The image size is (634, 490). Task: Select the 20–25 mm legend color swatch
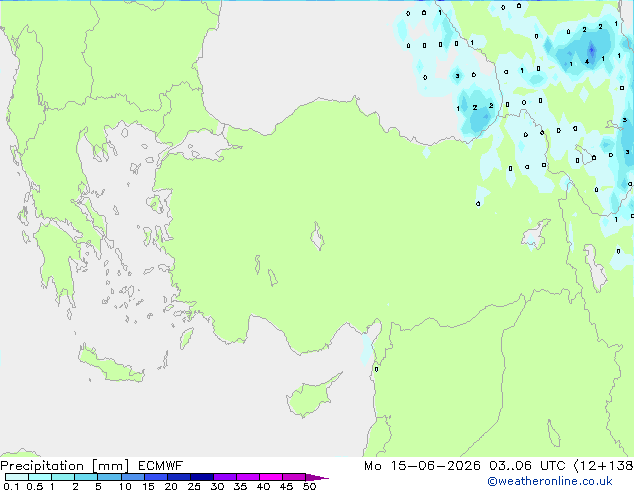pos(179,477)
